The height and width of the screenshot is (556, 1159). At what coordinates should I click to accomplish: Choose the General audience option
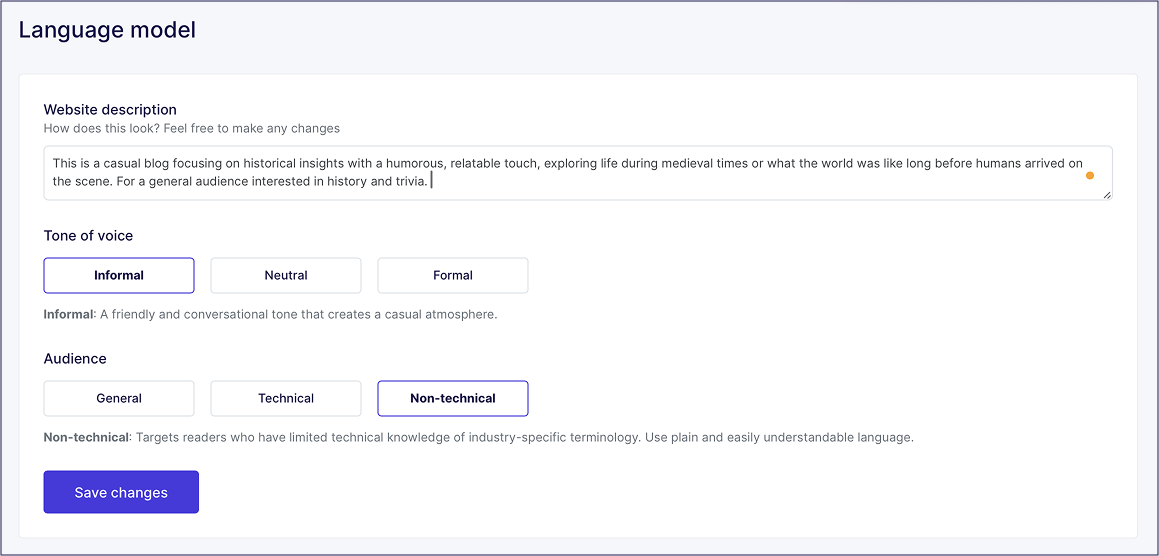(x=119, y=399)
